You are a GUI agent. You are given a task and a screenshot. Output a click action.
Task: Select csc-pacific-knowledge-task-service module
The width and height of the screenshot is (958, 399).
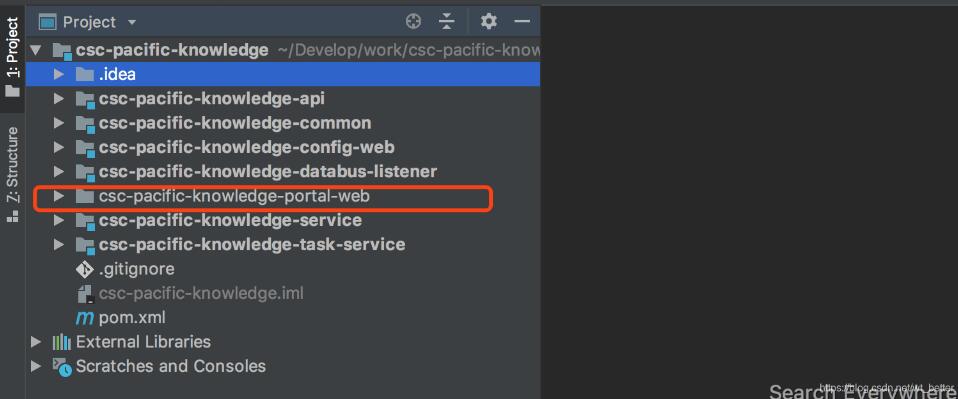(x=252, y=244)
